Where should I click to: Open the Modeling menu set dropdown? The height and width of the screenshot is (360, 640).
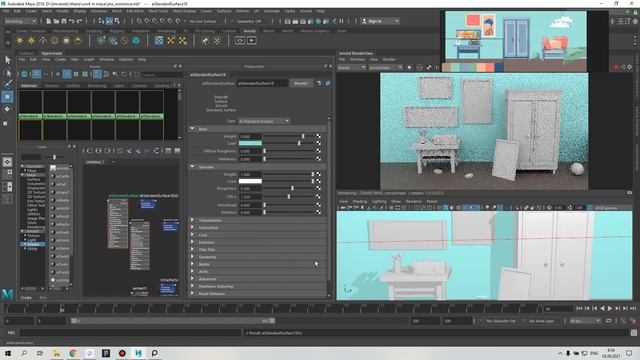[20, 21]
